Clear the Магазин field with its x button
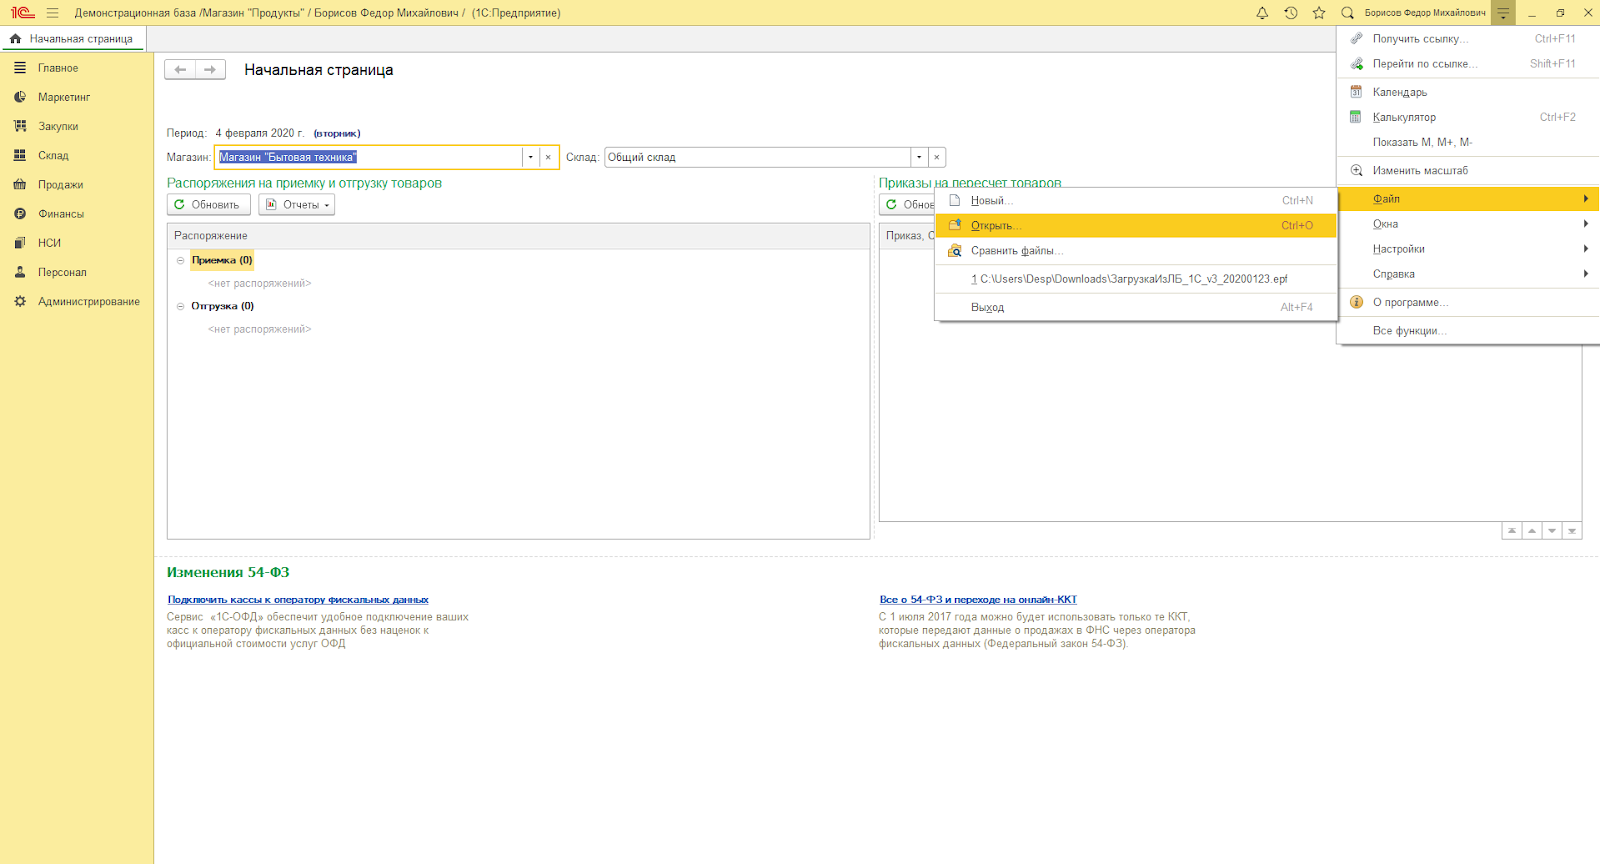The image size is (1600, 864). (548, 157)
